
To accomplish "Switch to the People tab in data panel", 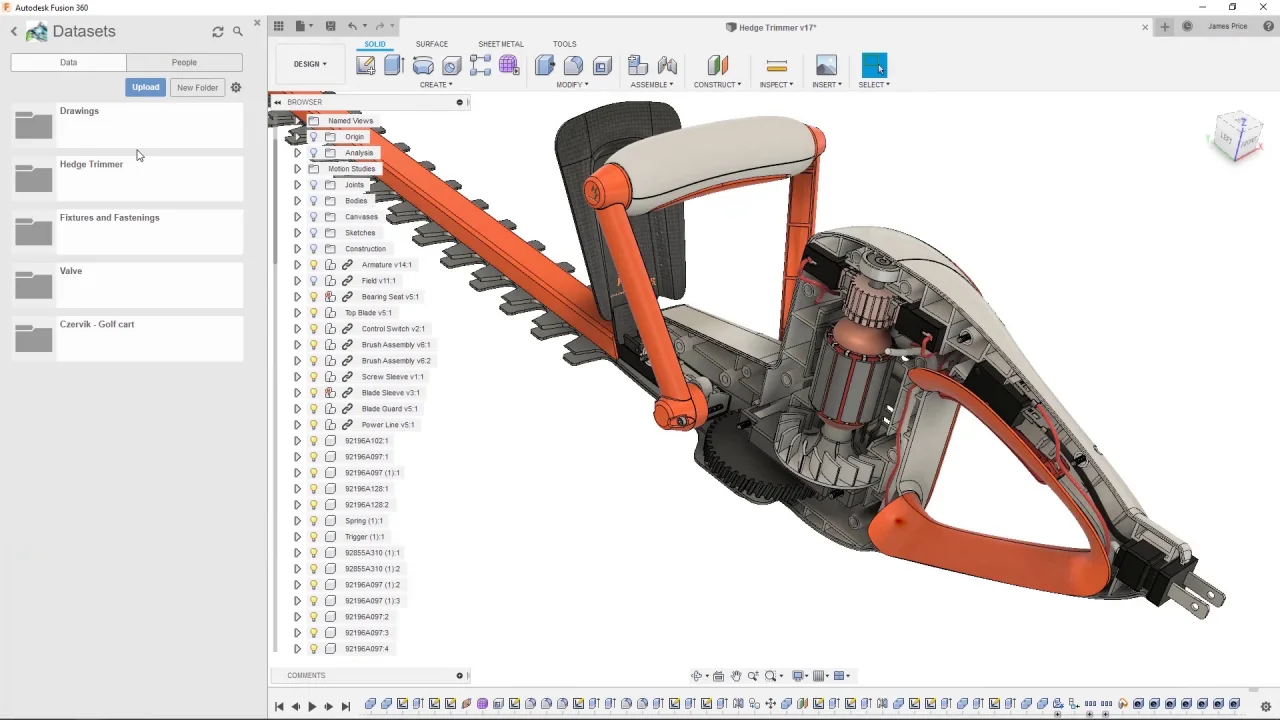I will pyautogui.click(x=184, y=62).
